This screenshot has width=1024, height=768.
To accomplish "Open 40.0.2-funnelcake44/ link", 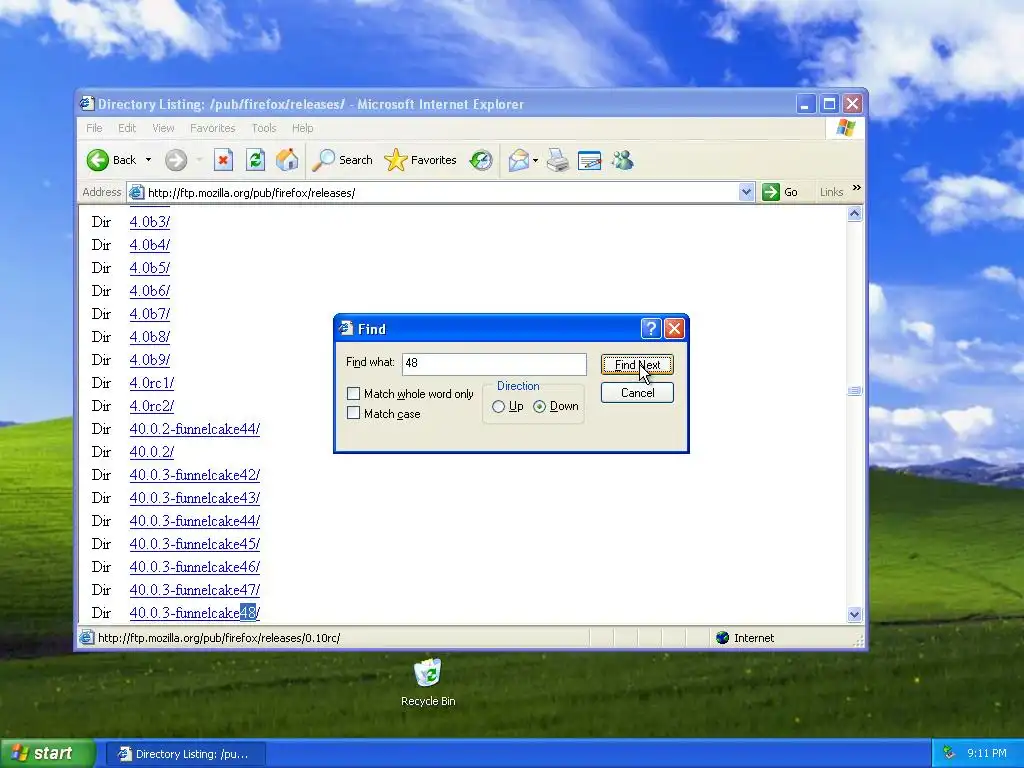I will point(195,429).
